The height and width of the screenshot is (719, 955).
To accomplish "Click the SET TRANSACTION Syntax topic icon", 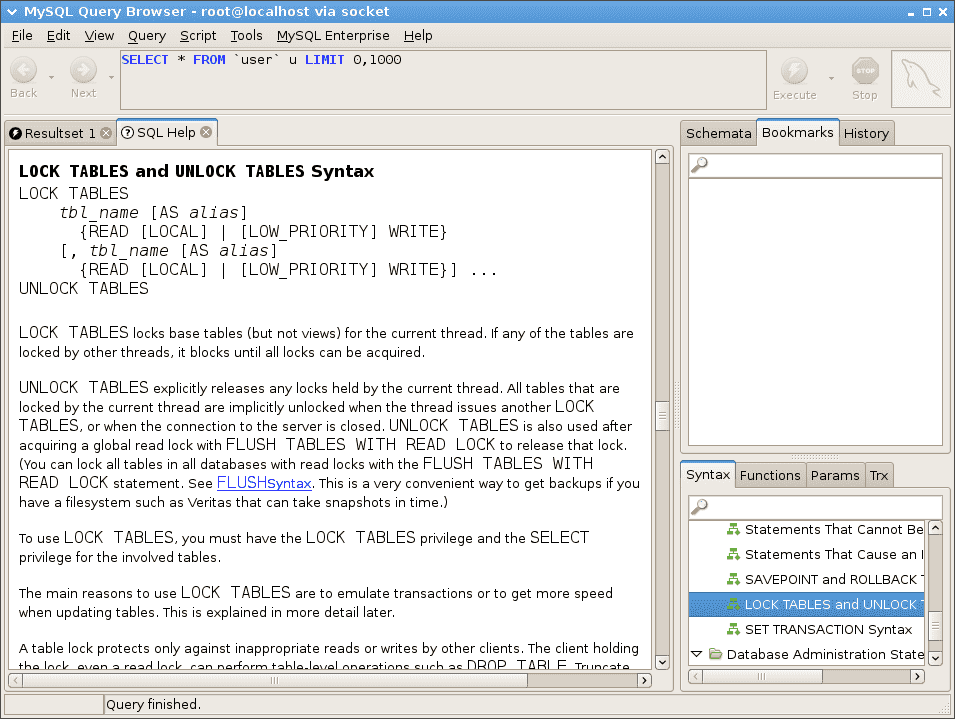I will pyautogui.click(x=733, y=629).
